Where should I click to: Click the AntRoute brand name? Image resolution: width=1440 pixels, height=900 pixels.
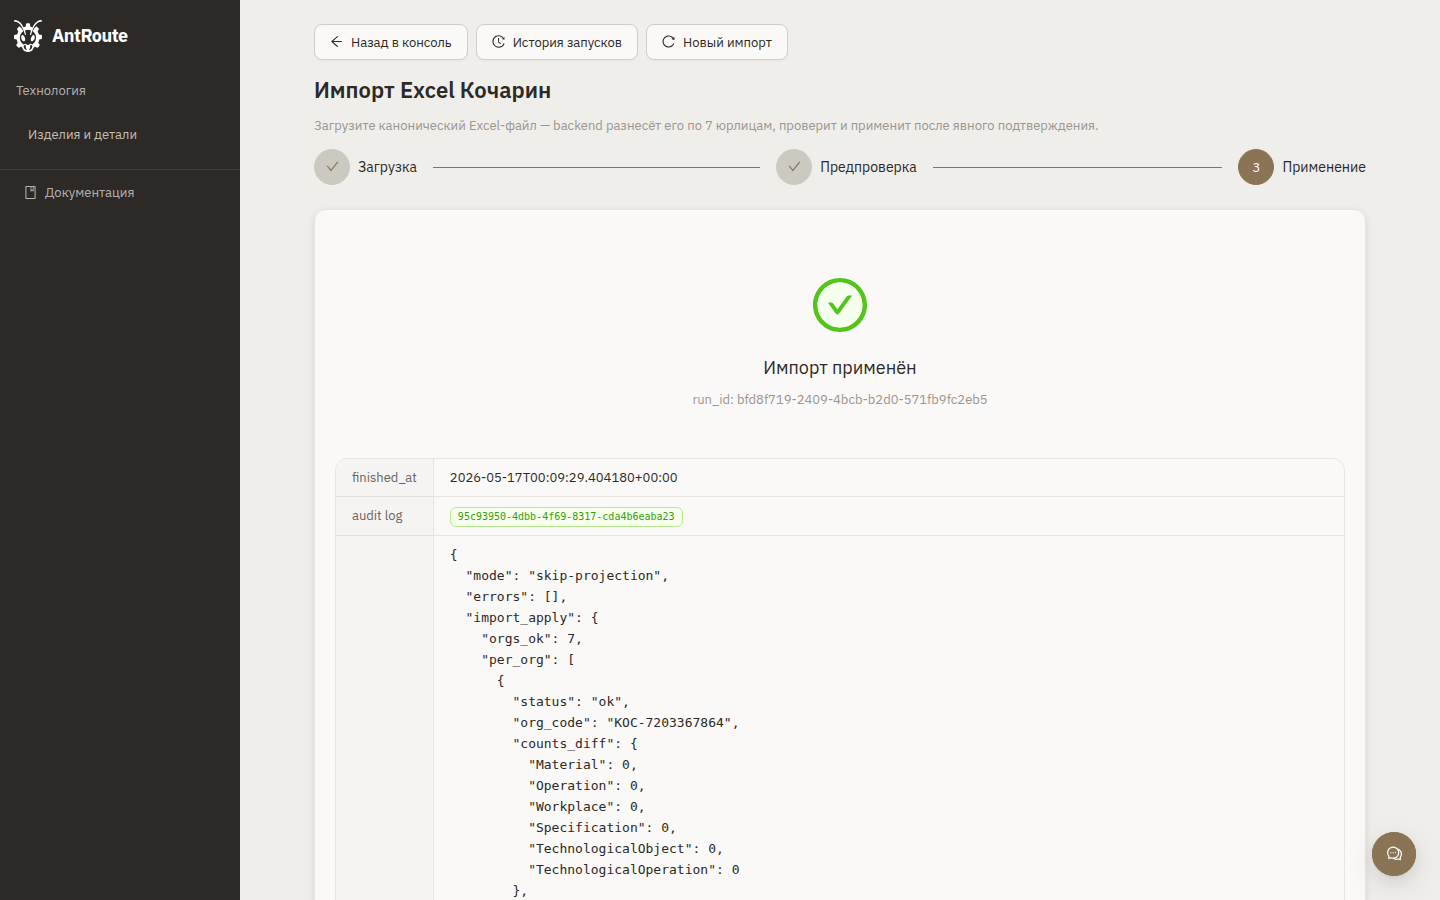(x=90, y=36)
